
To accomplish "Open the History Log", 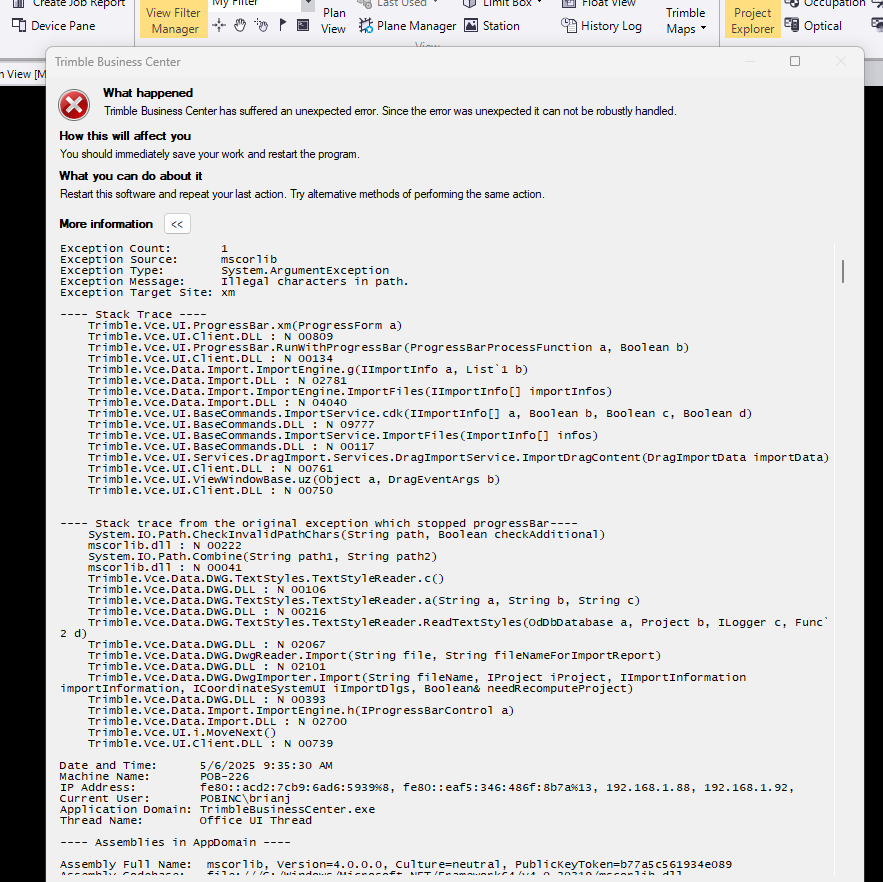I will [x=601, y=26].
